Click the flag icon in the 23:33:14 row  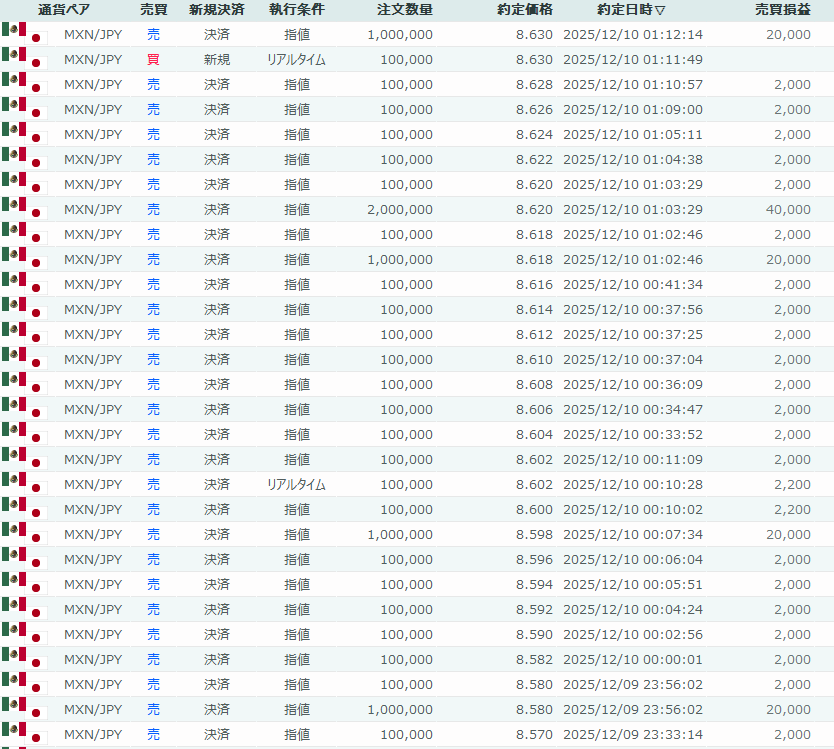pyautogui.click(x=24, y=734)
